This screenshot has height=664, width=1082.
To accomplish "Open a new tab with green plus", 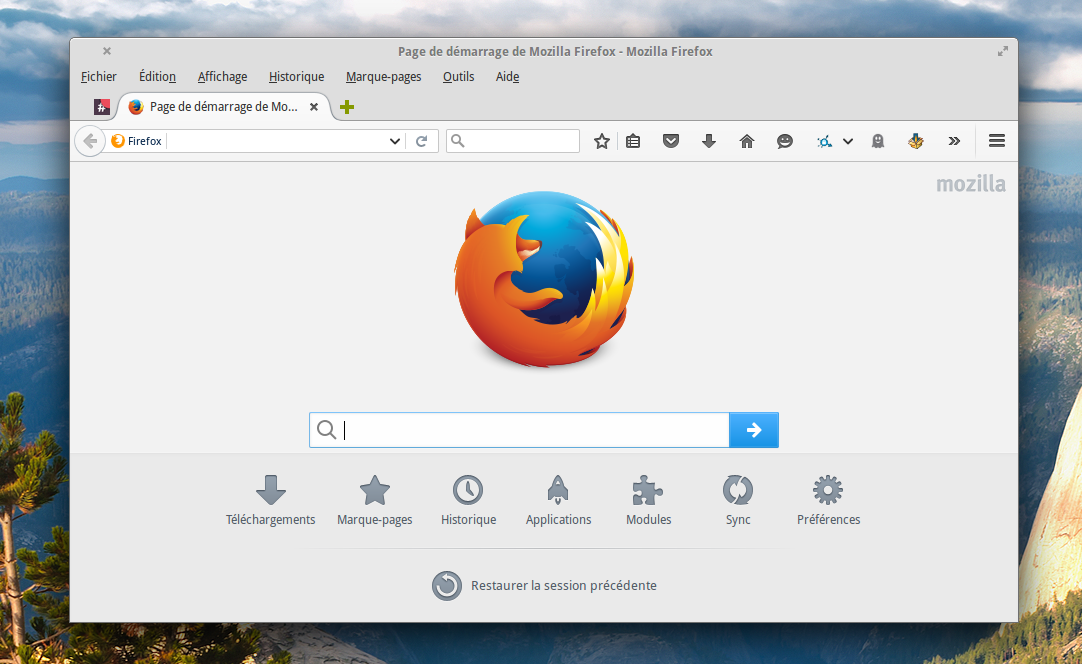I will [347, 107].
